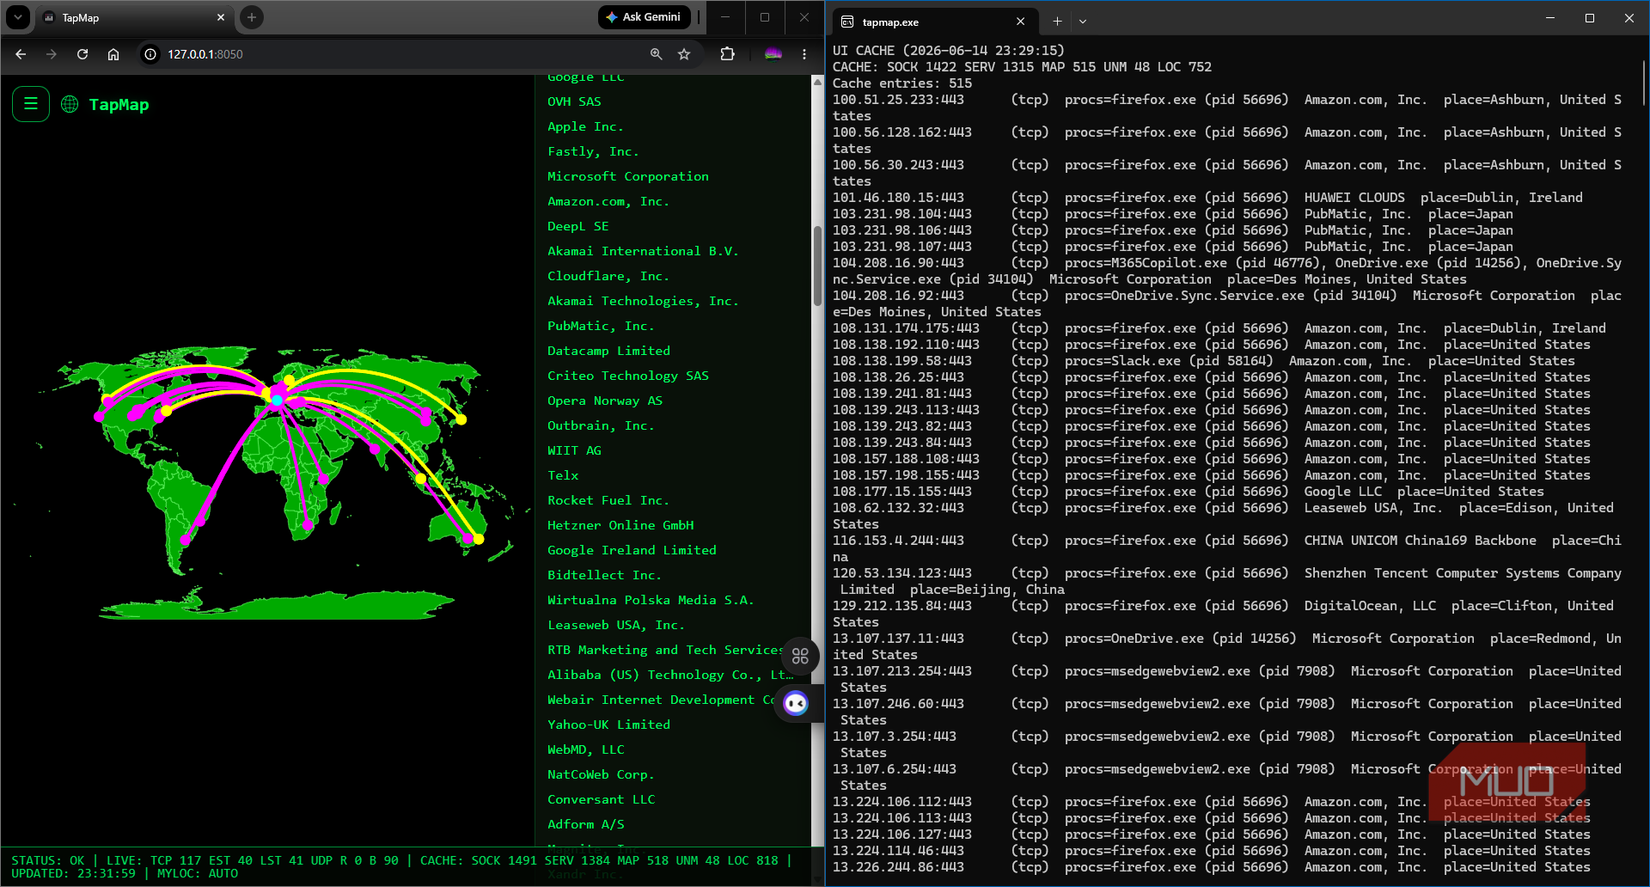1650x887 pixels.
Task: Open the TapMap hamburger menu
Action: point(31,104)
